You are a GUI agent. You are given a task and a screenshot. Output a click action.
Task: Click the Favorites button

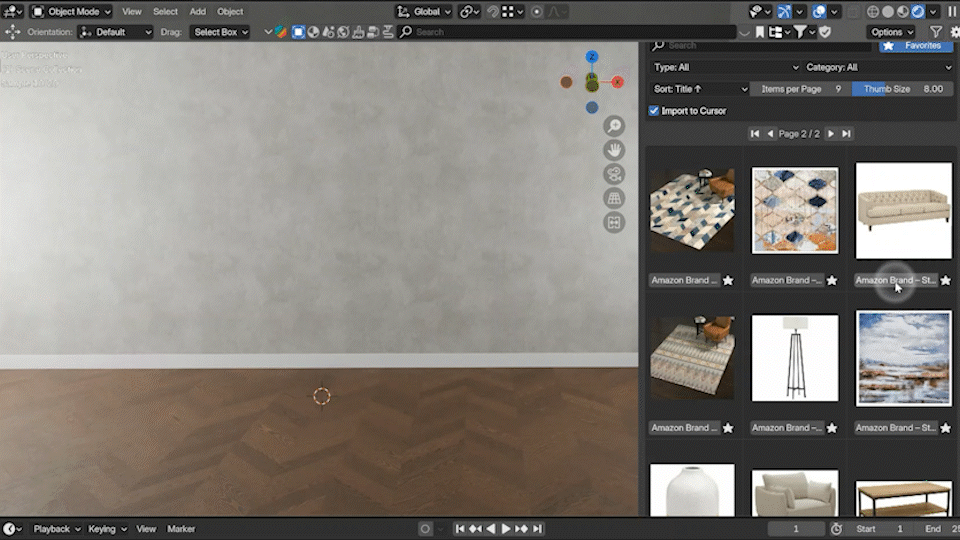915,46
